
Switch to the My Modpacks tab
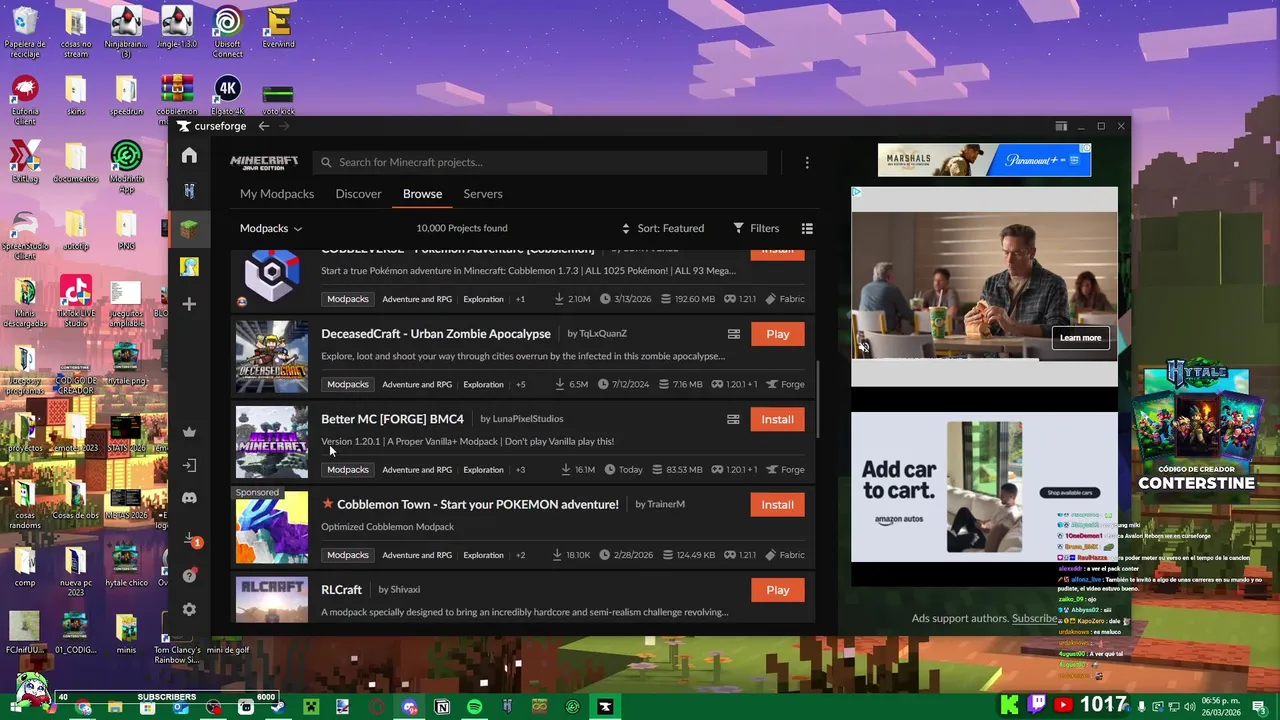277,194
